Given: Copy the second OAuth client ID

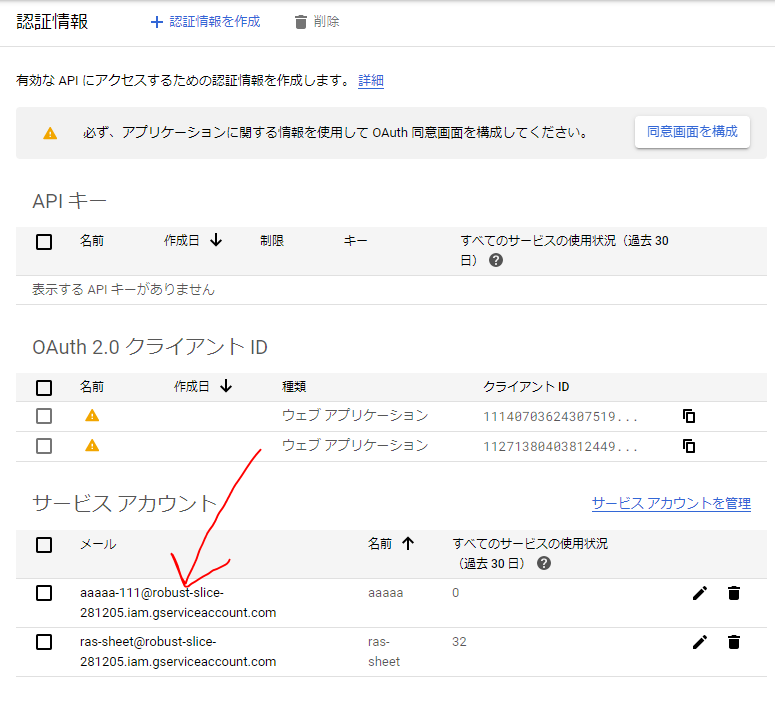Looking at the screenshot, I should click(688, 446).
